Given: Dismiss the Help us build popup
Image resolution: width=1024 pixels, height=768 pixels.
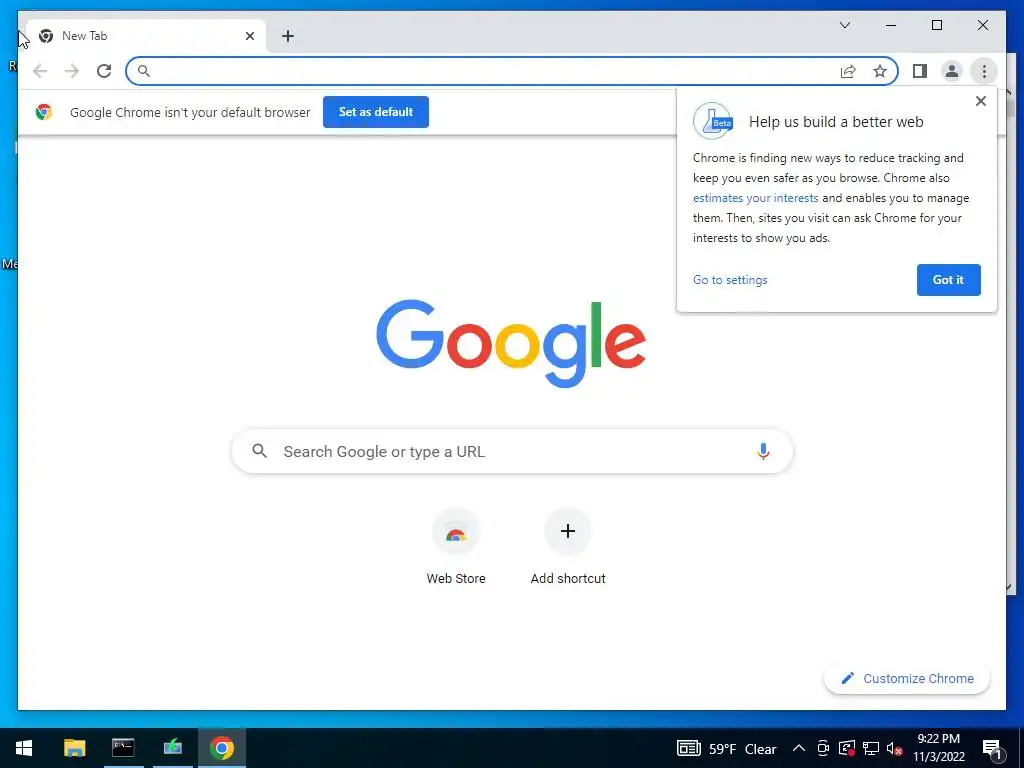Looking at the screenshot, I should tap(980, 101).
